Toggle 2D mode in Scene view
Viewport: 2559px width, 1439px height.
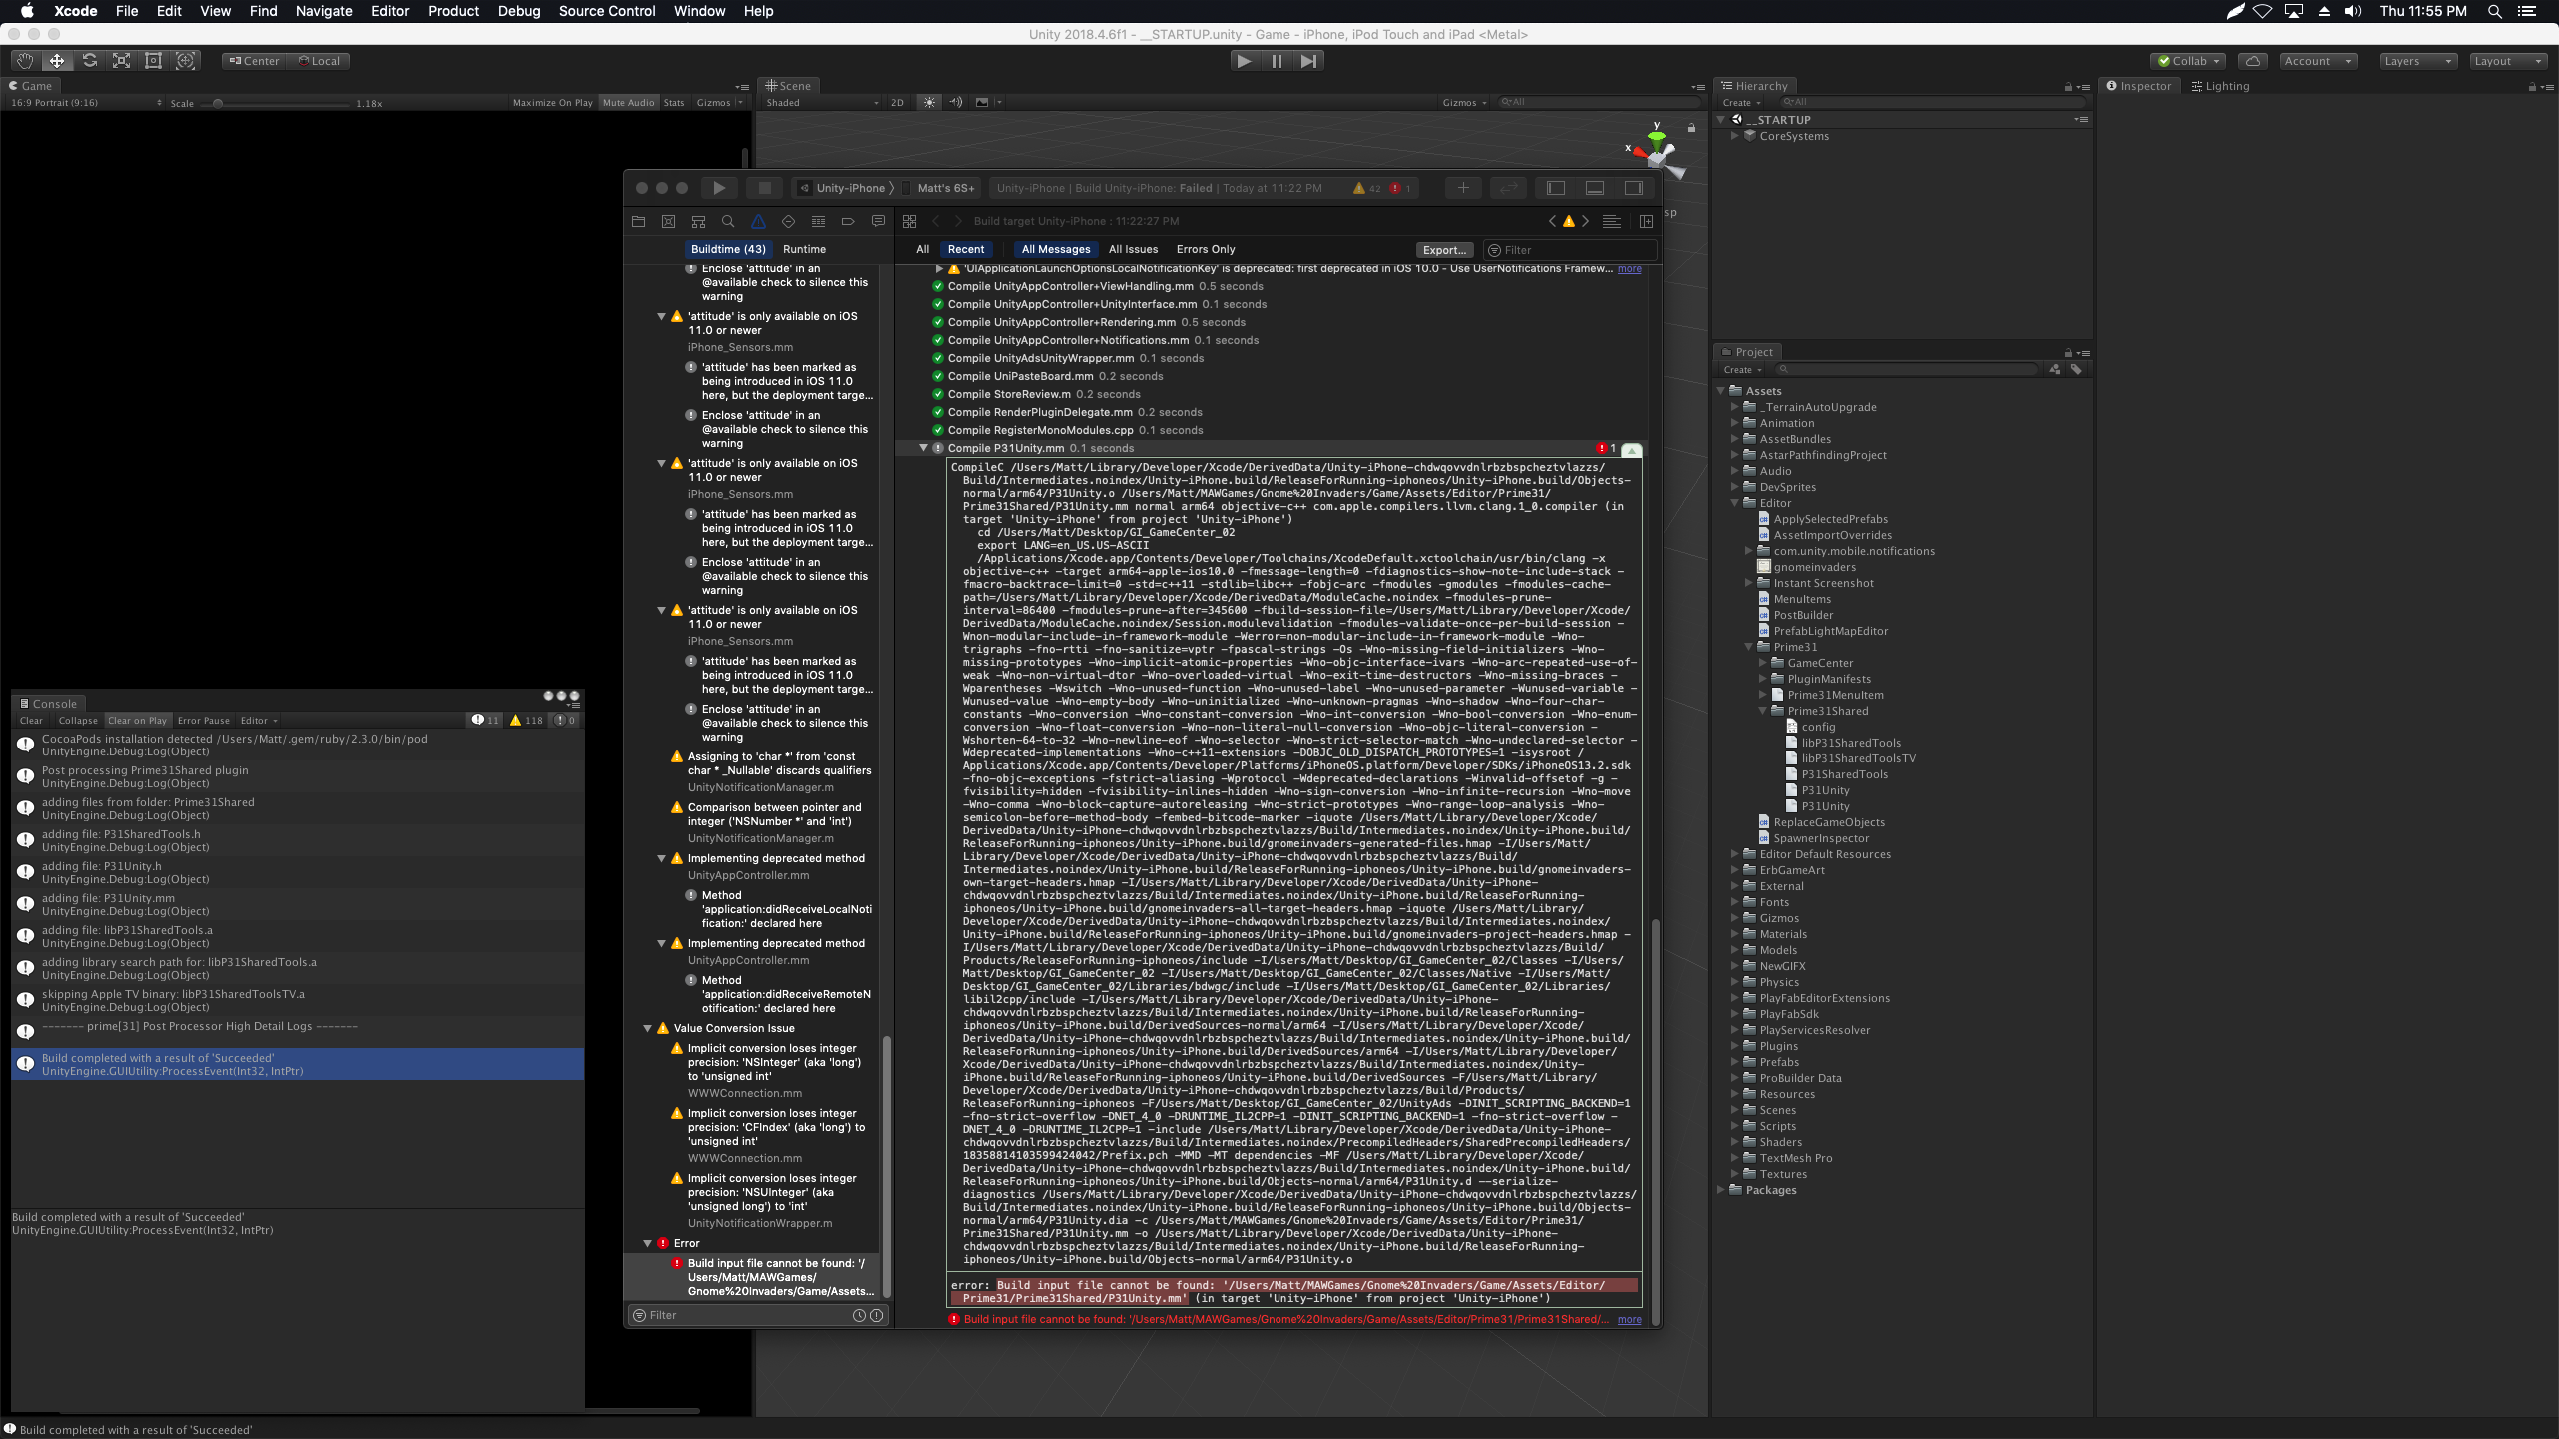(897, 102)
